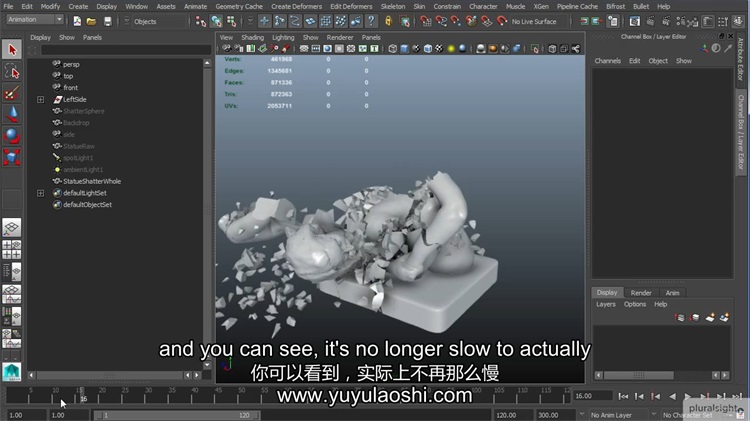Open the Bifrost menu

tap(615, 6)
